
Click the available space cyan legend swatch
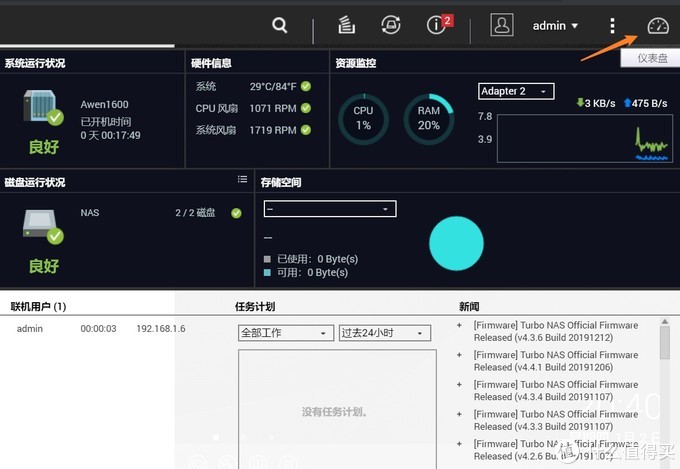pos(267,272)
